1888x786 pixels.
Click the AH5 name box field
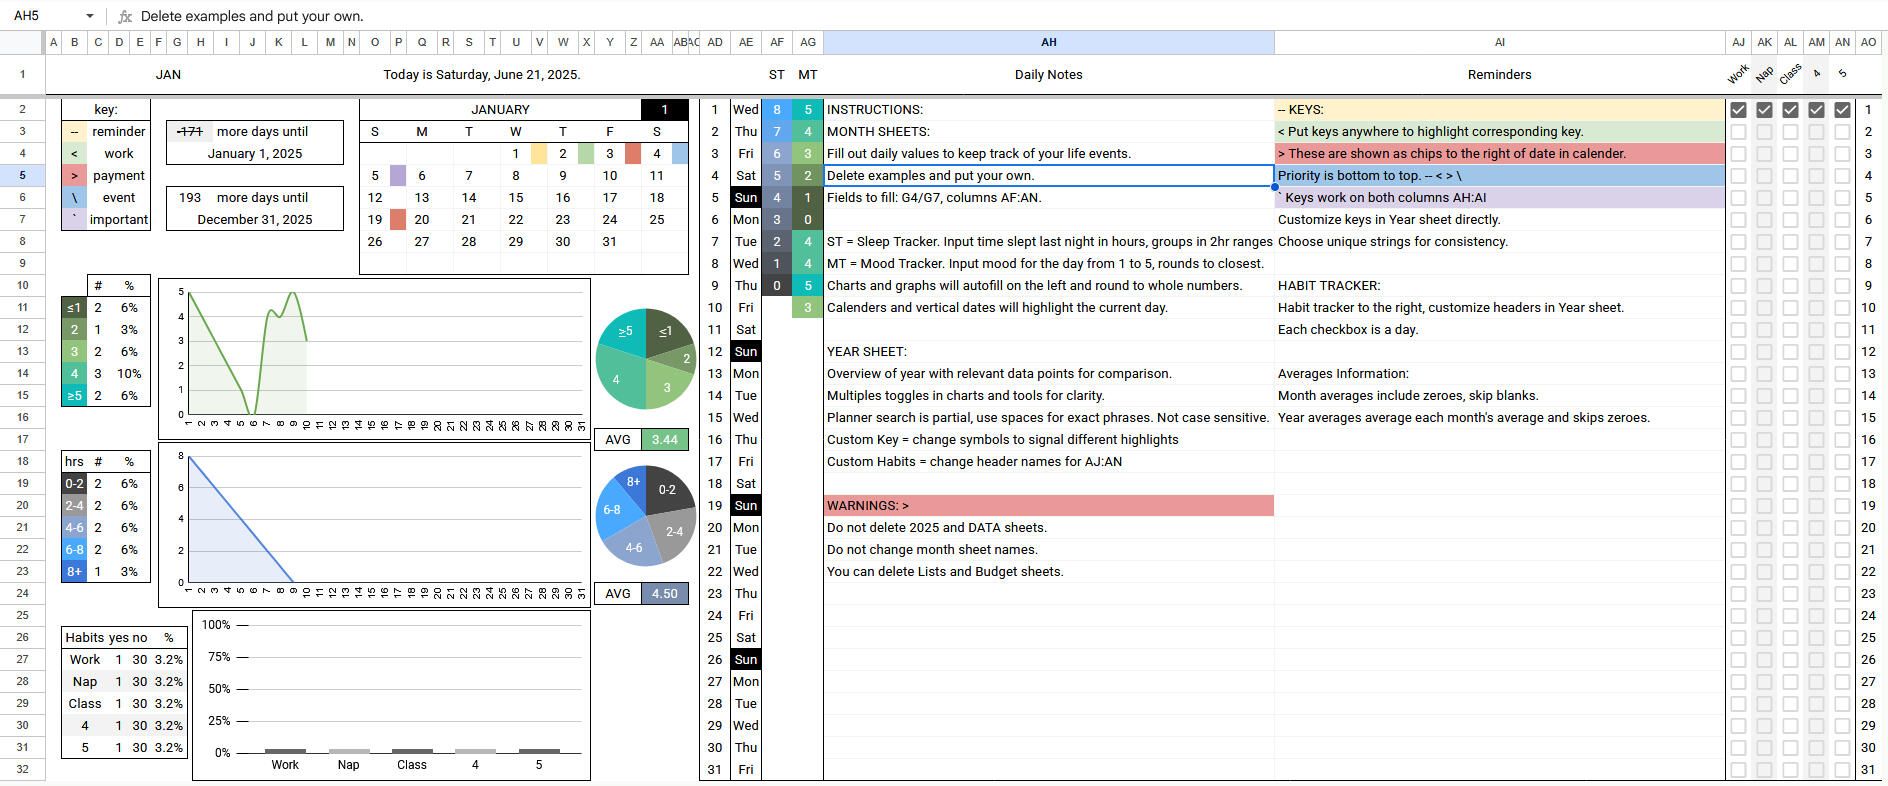(x=40, y=16)
